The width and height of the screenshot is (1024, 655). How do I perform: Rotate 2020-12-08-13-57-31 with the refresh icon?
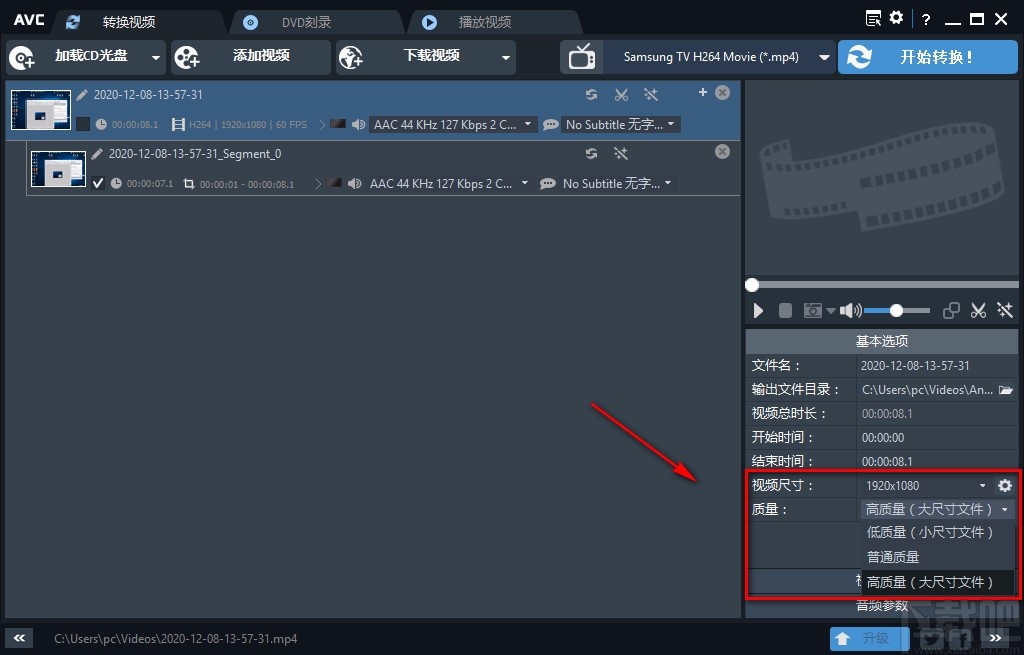[x=591, y=93]
